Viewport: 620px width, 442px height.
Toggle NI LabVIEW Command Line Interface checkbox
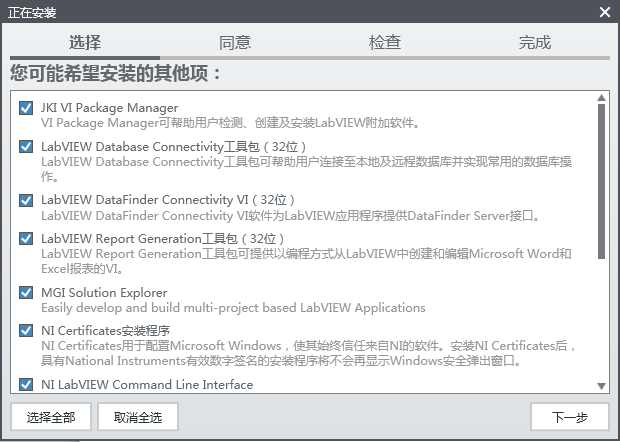coord(26,384)
